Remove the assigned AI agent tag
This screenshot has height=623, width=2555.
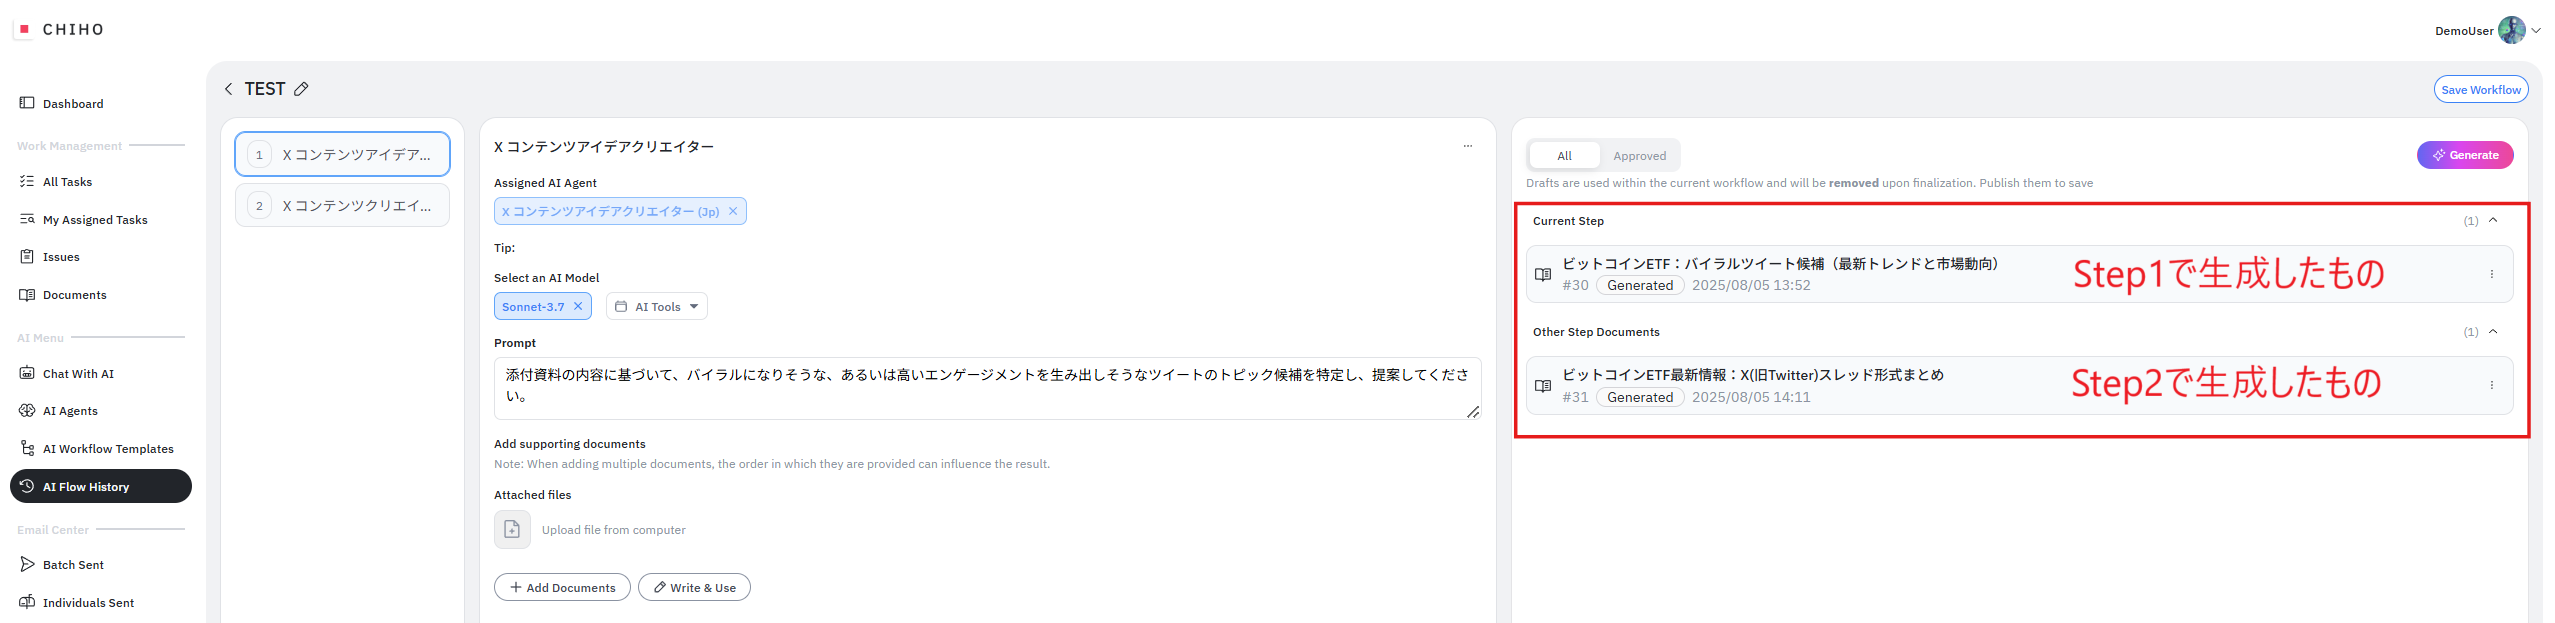[x=733, y=211]
